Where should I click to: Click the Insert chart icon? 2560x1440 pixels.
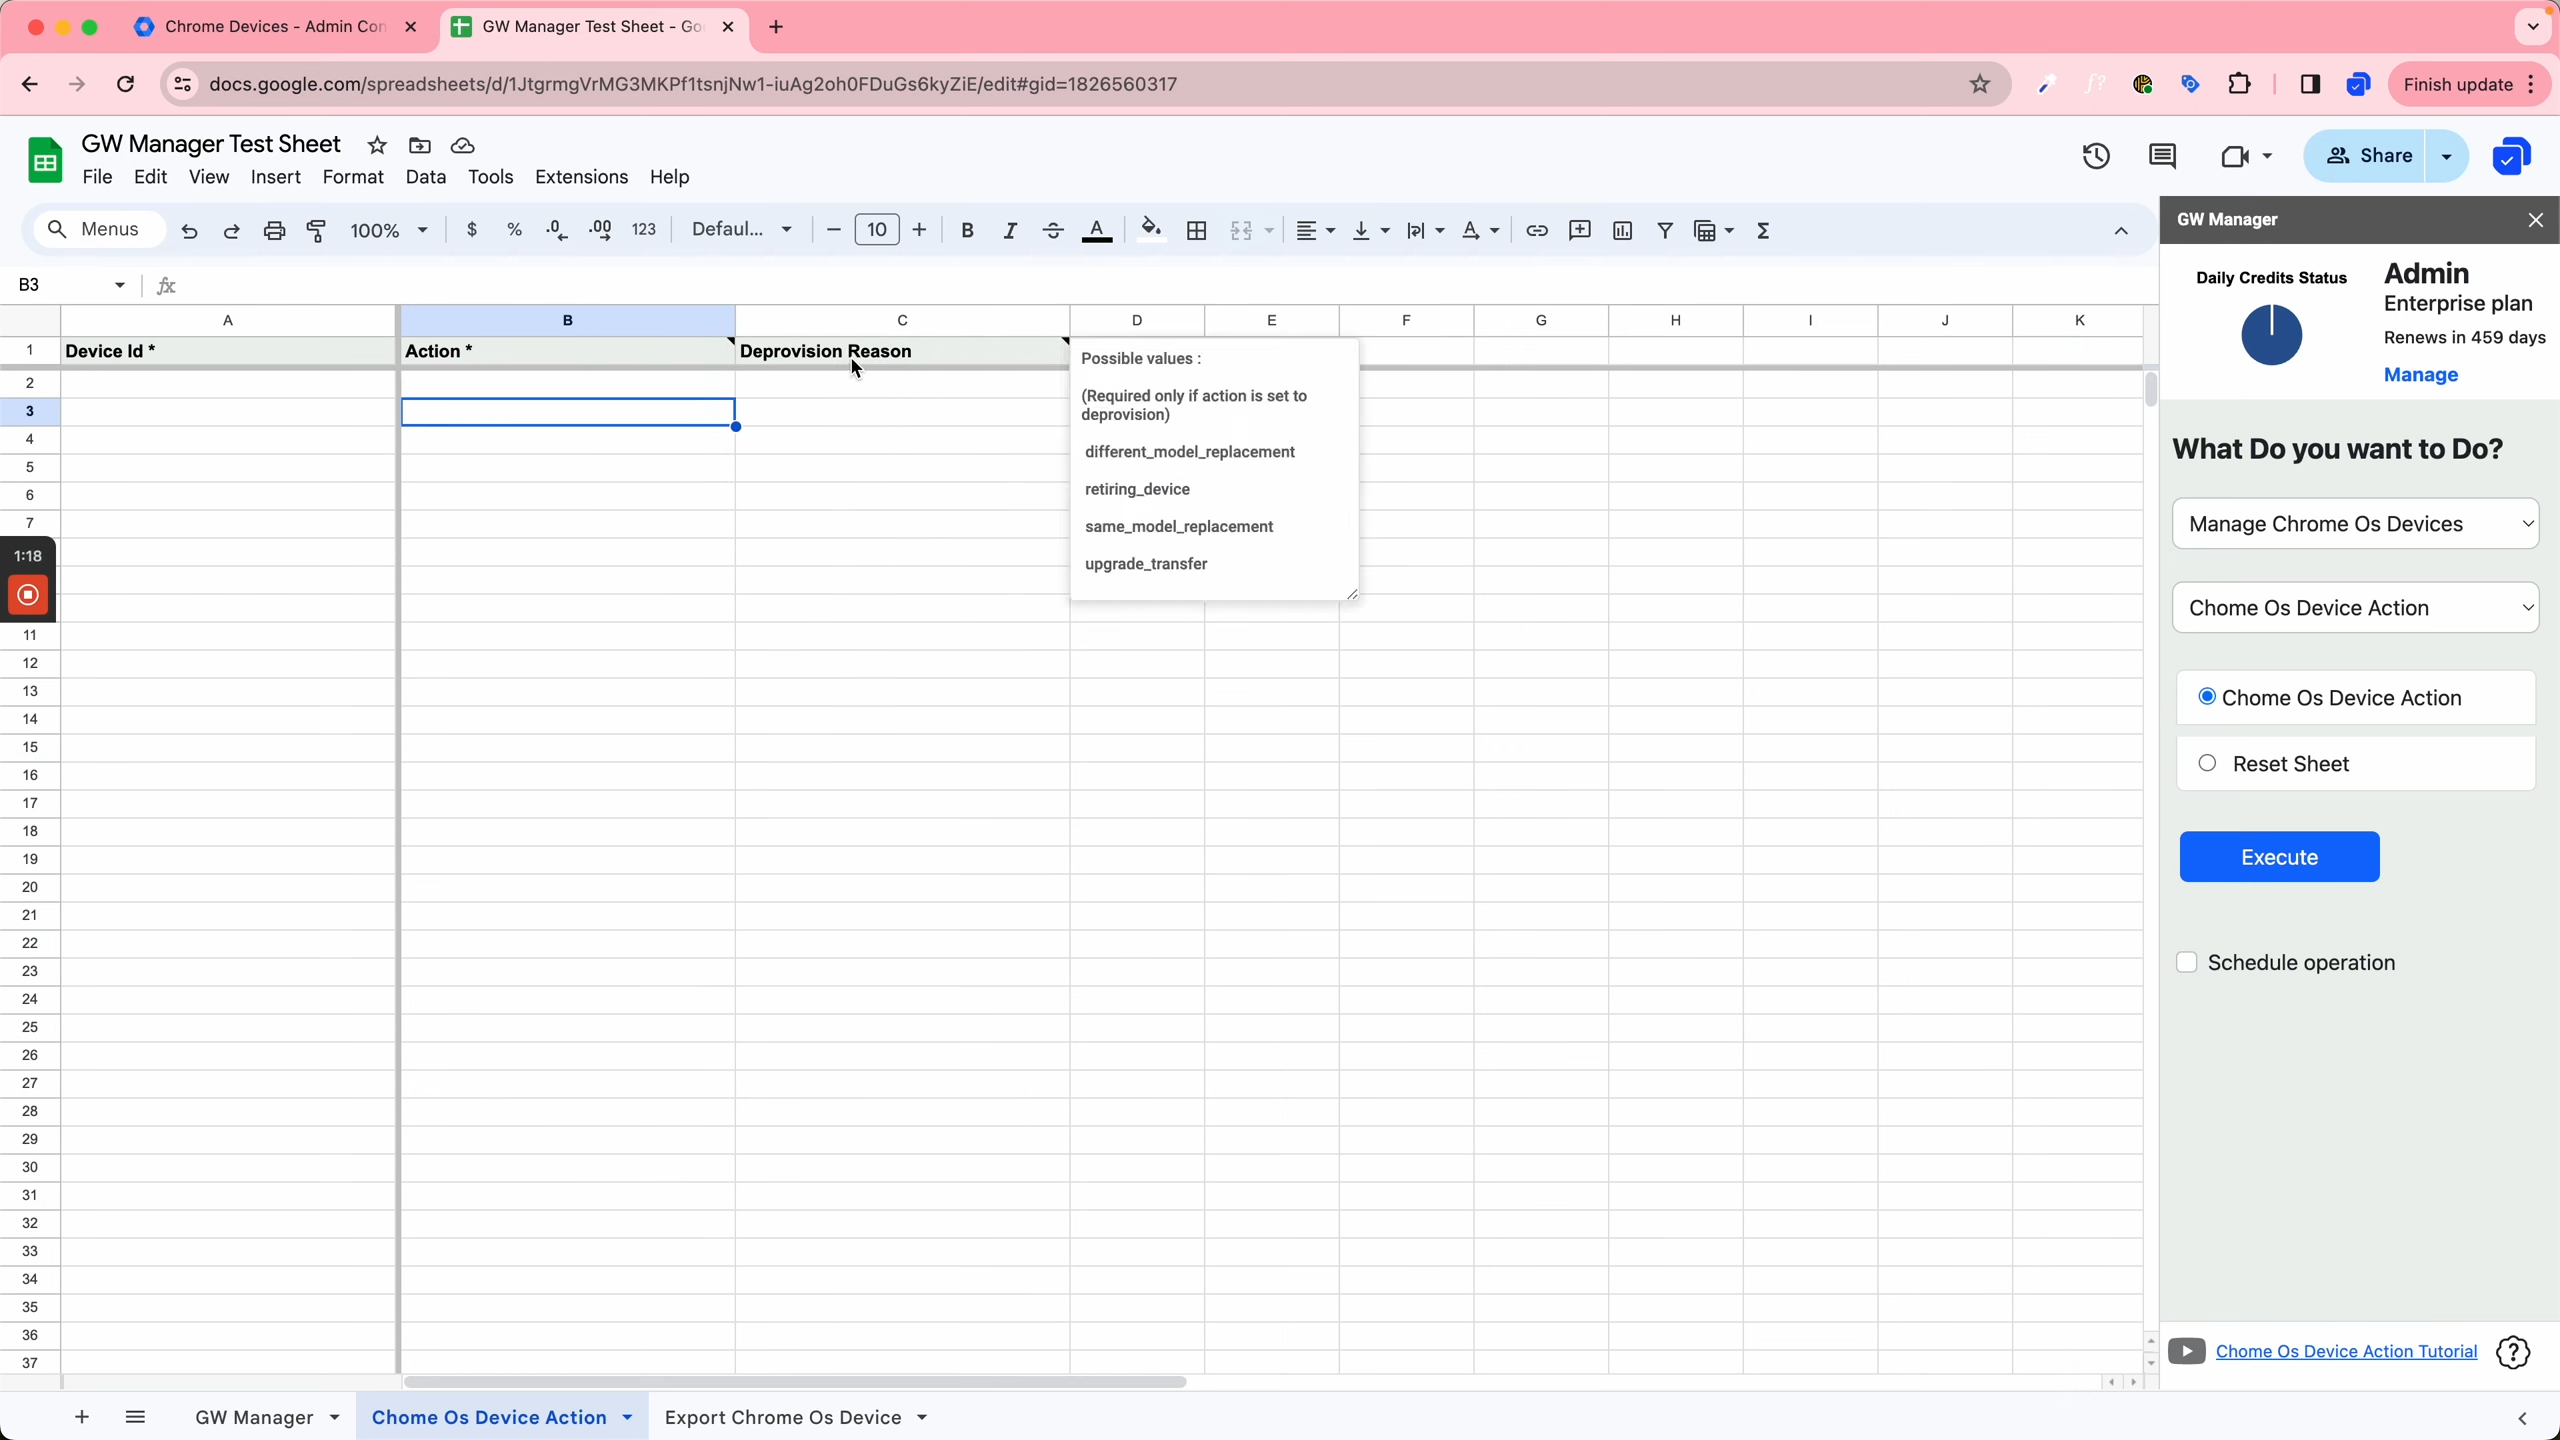(1622, 230)
